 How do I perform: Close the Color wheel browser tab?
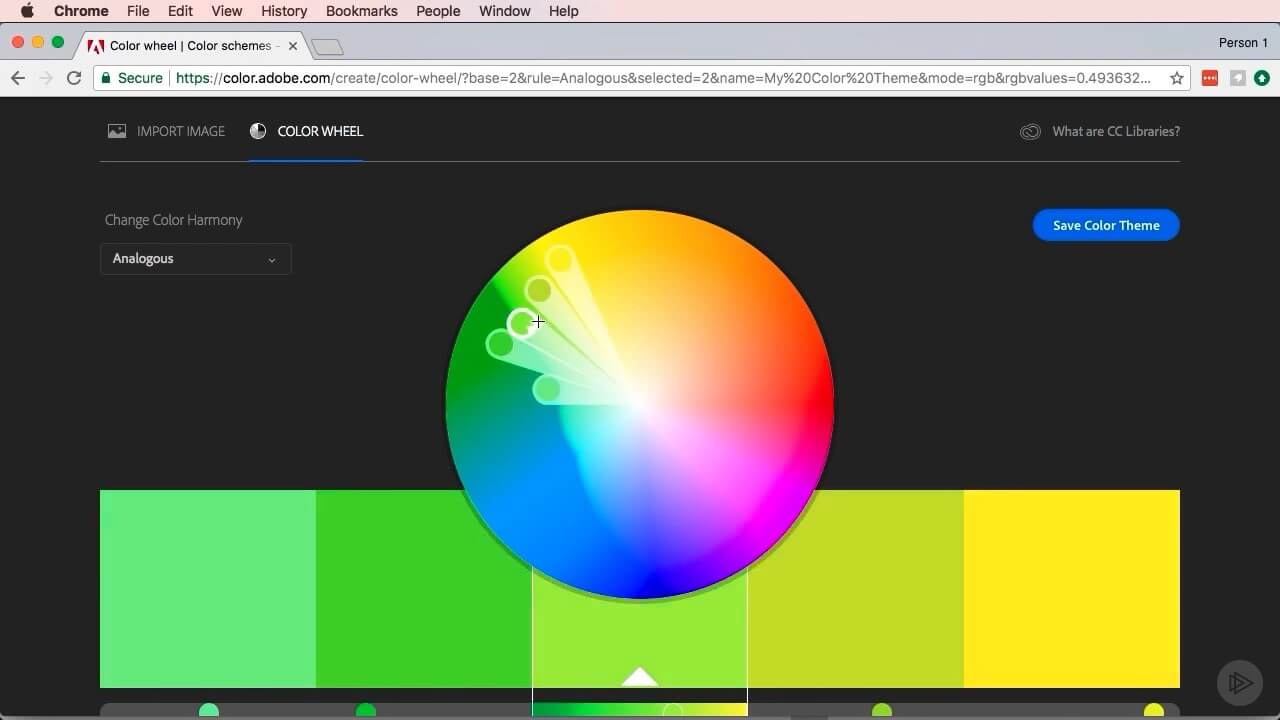293,46
